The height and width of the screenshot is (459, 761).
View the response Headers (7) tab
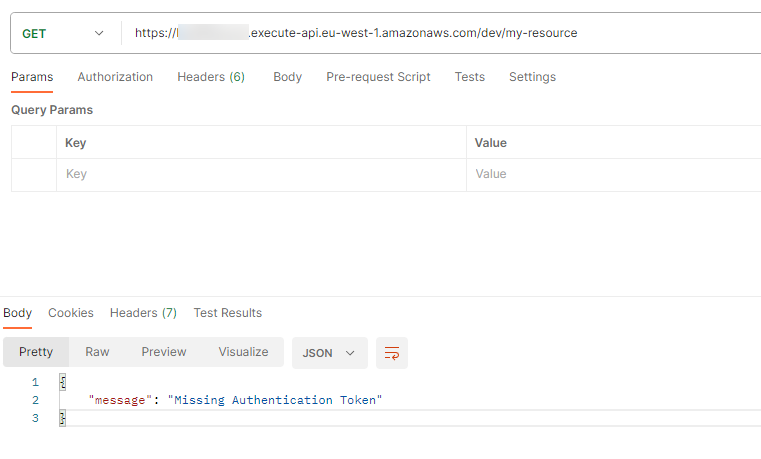coord(143,313)
